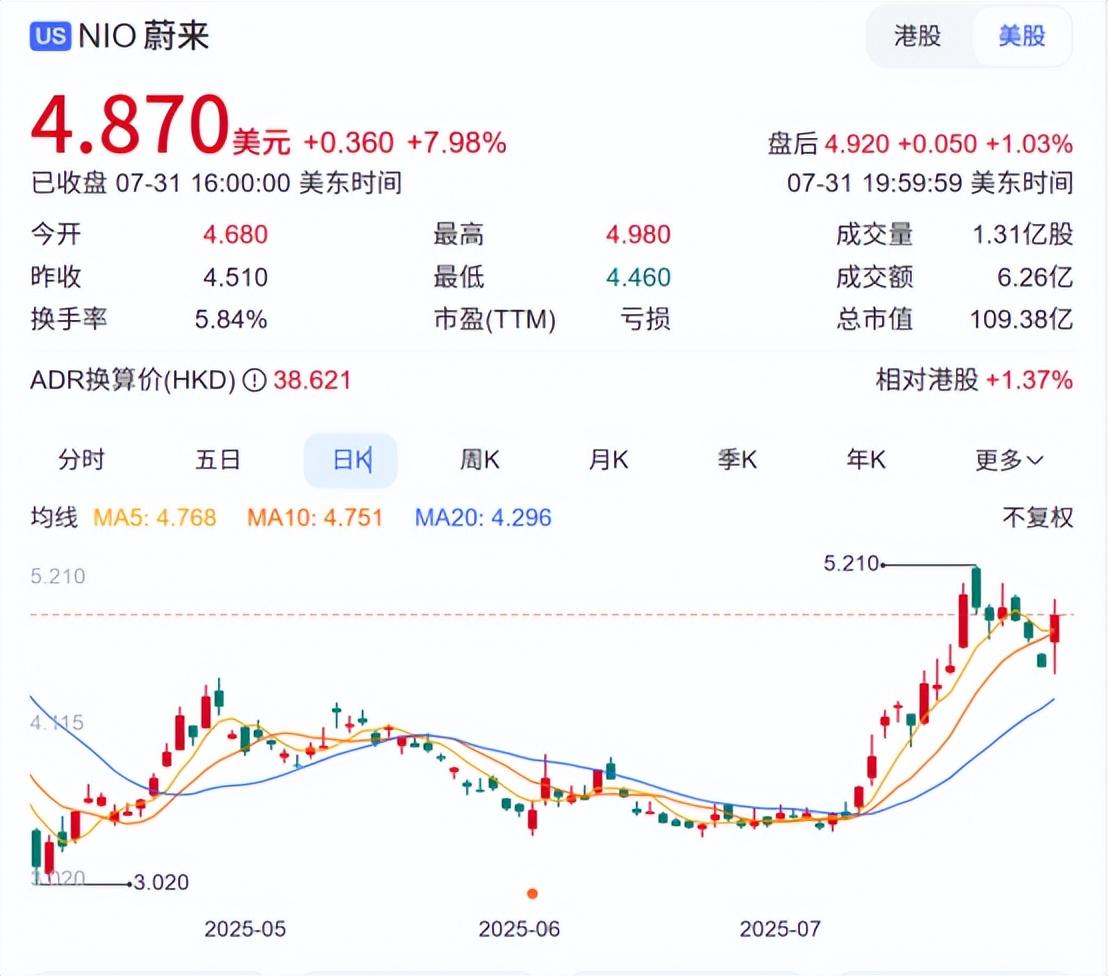Click the ADR price value 38.621
Image resolution: width=1108 pixels, height=976 pixels.
coord(312,381)
